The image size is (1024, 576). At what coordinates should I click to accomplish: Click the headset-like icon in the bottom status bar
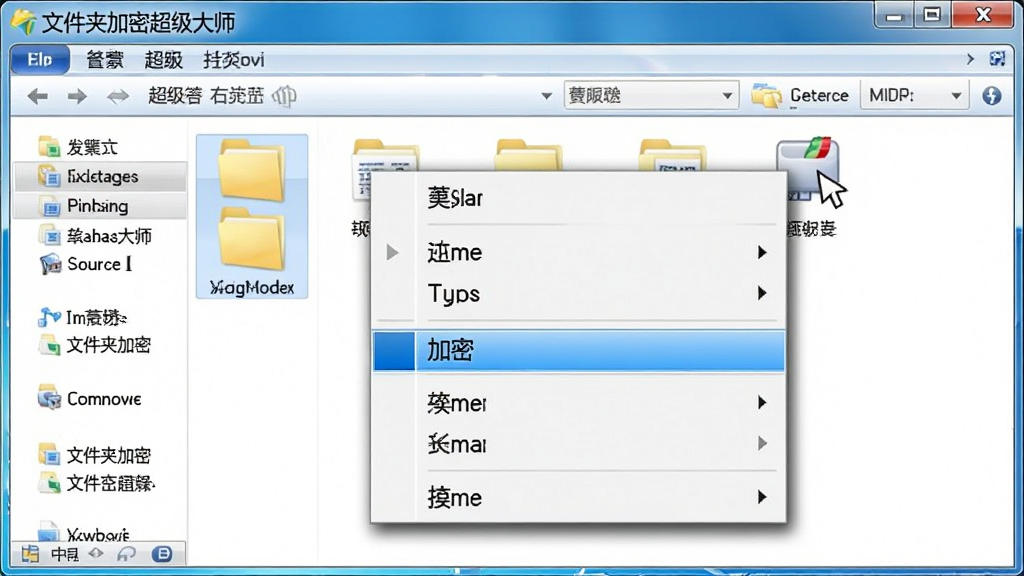(126, 554)
